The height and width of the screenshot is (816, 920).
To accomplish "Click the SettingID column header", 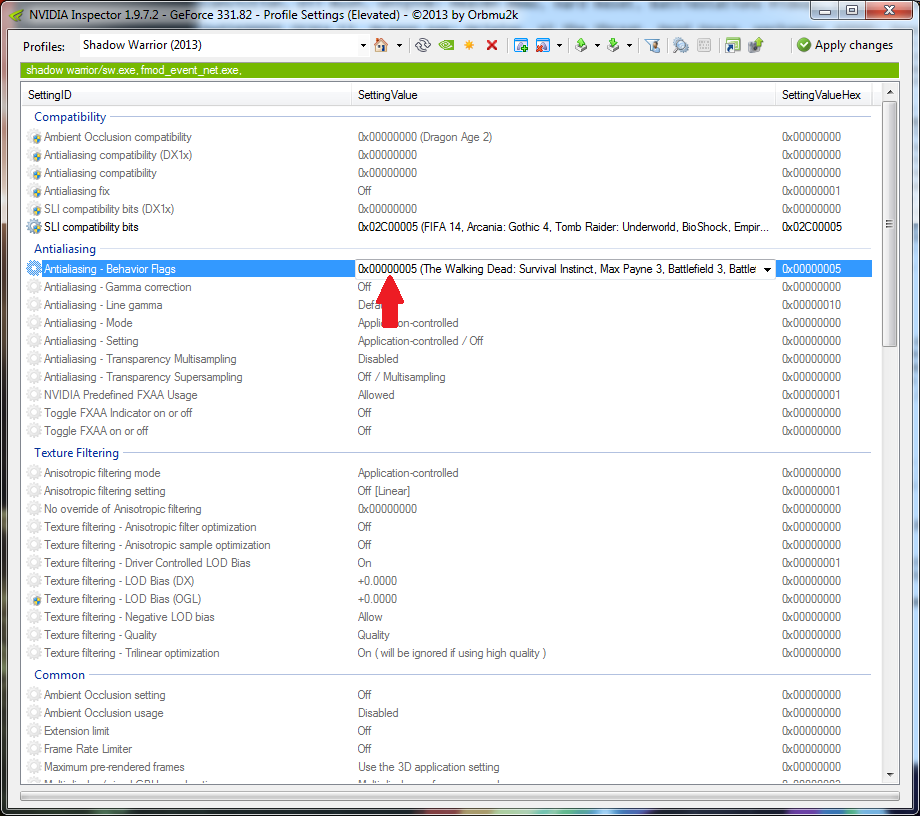I will coord(188,95).
